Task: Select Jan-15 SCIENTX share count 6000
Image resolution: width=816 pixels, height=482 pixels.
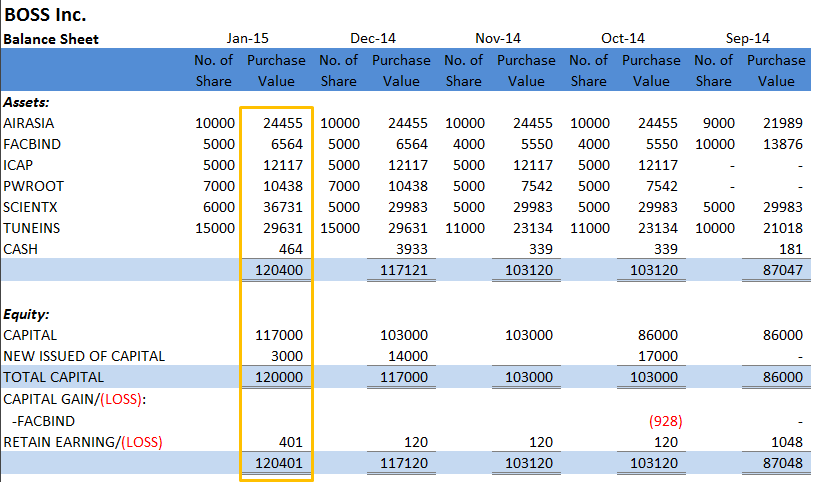Action: 219,207
